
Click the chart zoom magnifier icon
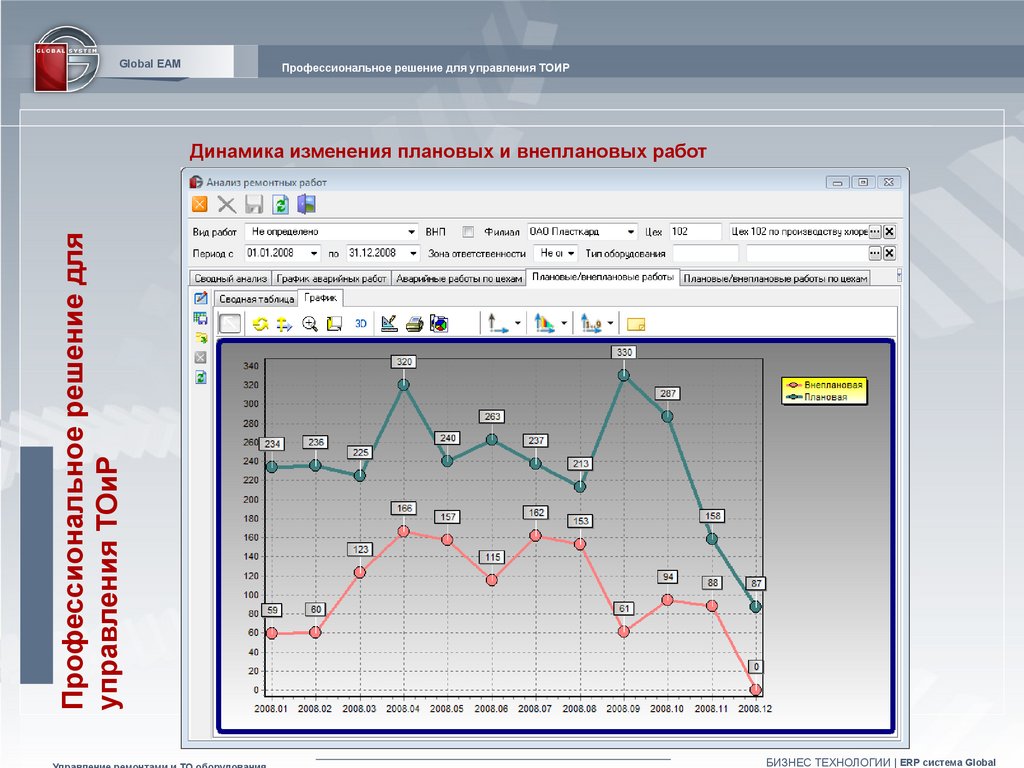[x=310, y=323]
